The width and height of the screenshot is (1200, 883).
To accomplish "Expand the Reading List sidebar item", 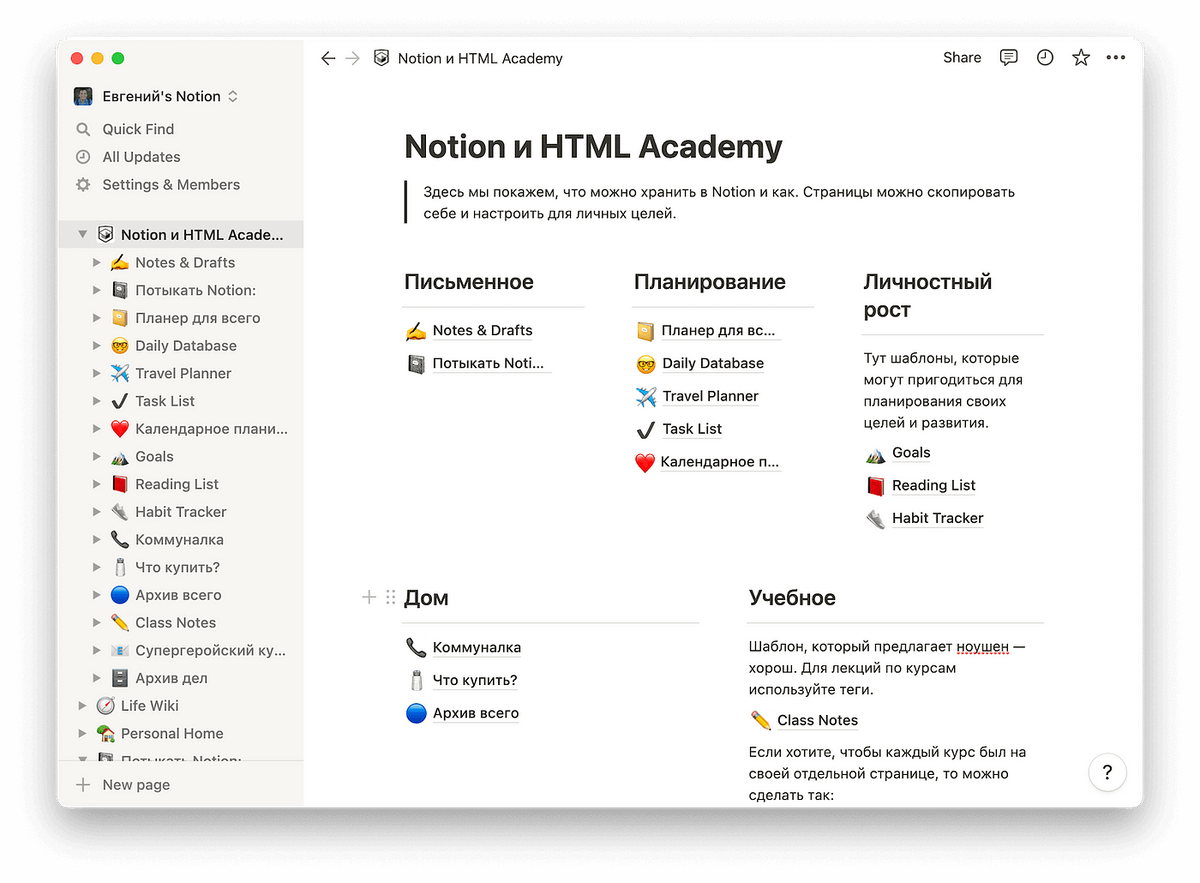I will coord(97,484).
